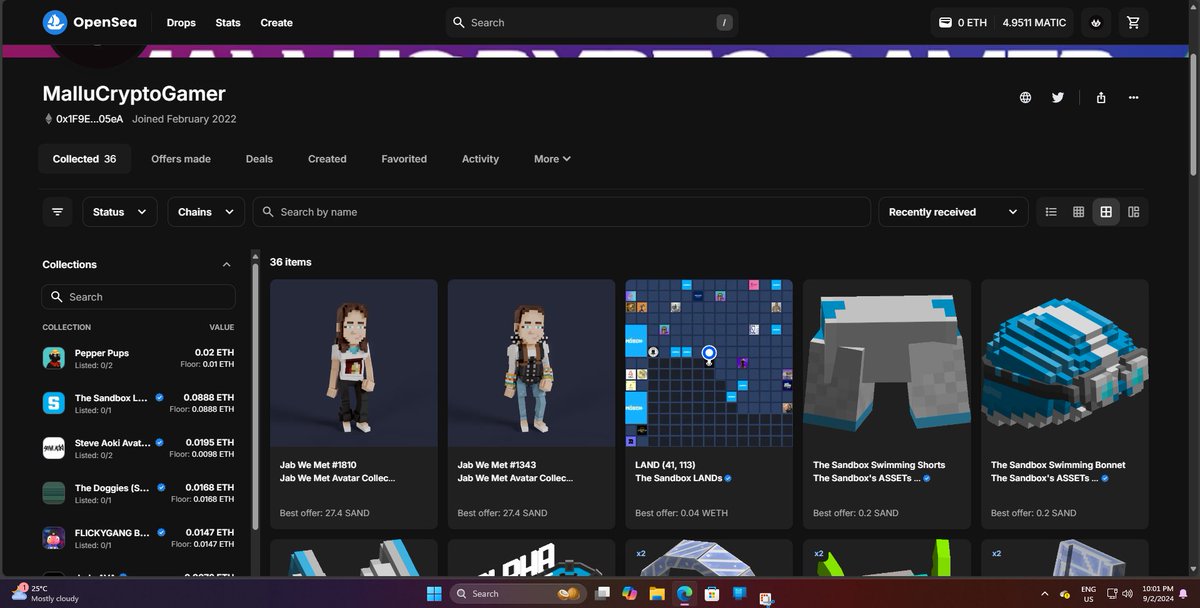The height and width of the screenshot is (608, 1200).
Task: Open Sandbox Swimming Shorts thumbnail
Action: [887, 363]
